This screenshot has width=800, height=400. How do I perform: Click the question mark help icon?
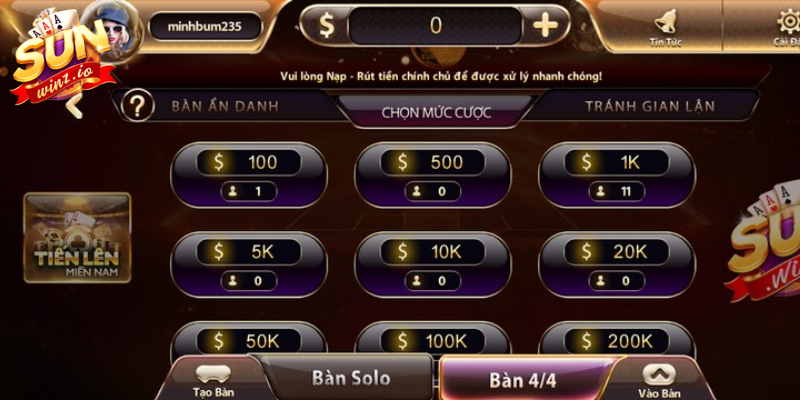point(137,105)
